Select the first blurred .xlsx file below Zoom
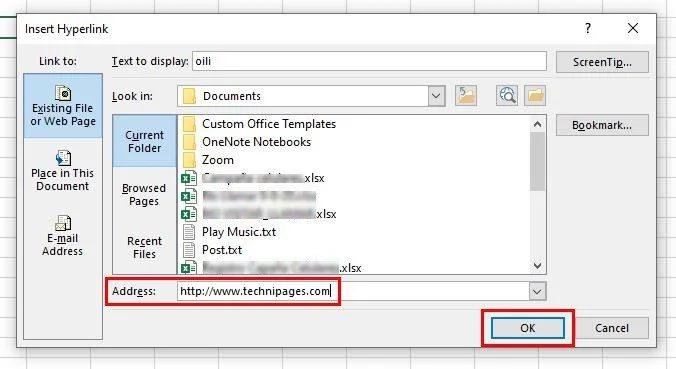 pyautogui.click(x=253, y=178)
